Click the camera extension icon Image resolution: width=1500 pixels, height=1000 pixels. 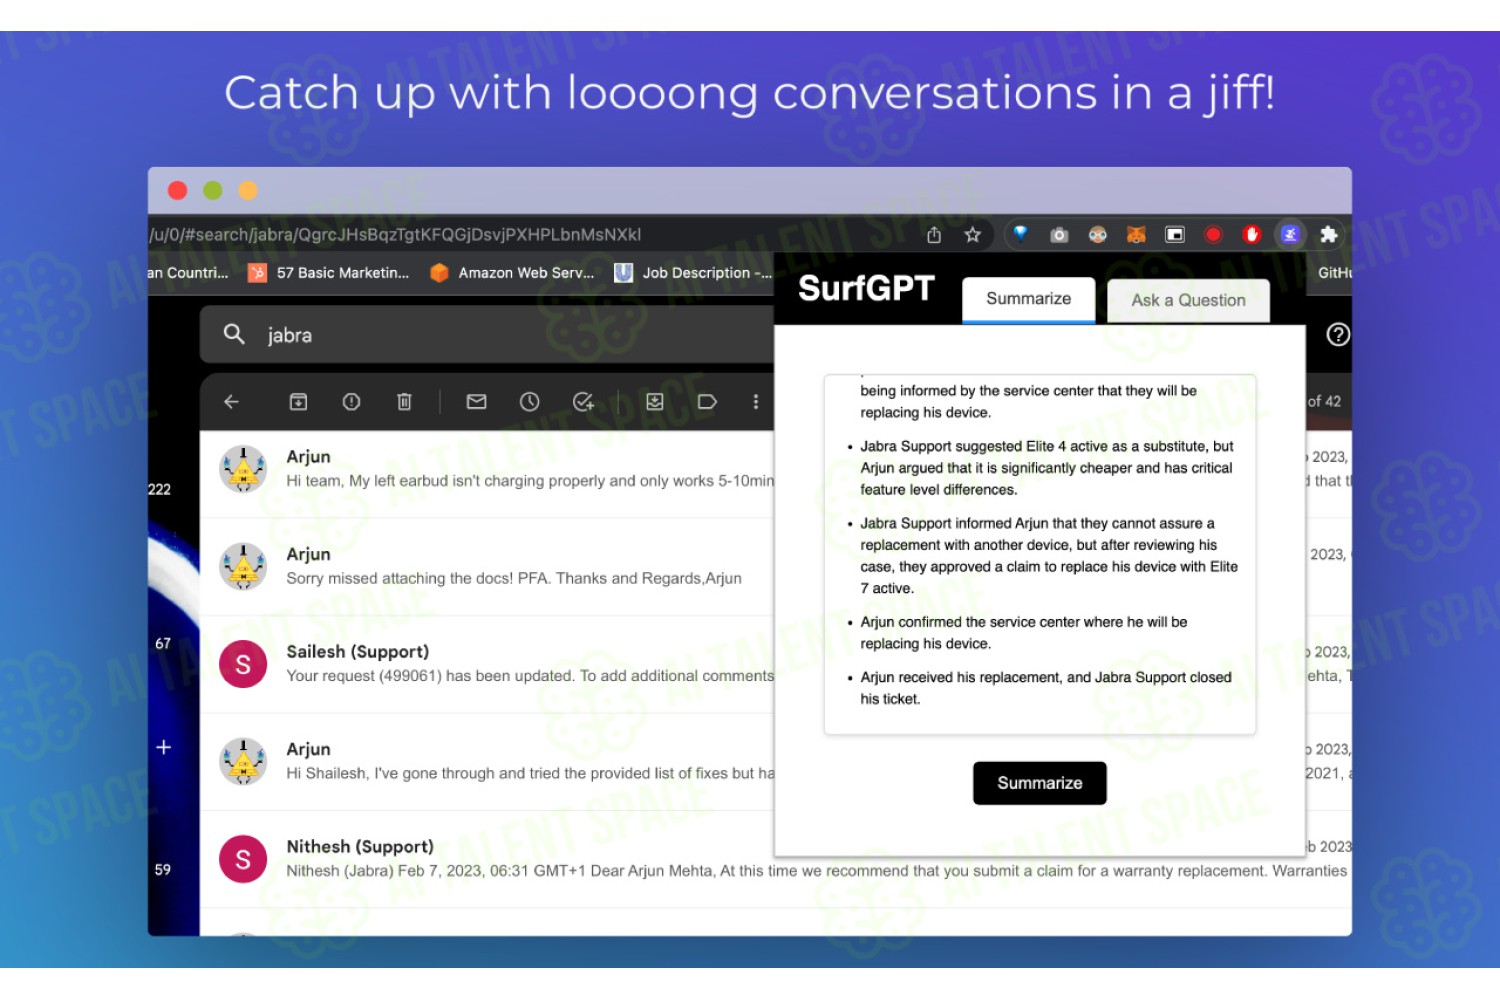1059,235
